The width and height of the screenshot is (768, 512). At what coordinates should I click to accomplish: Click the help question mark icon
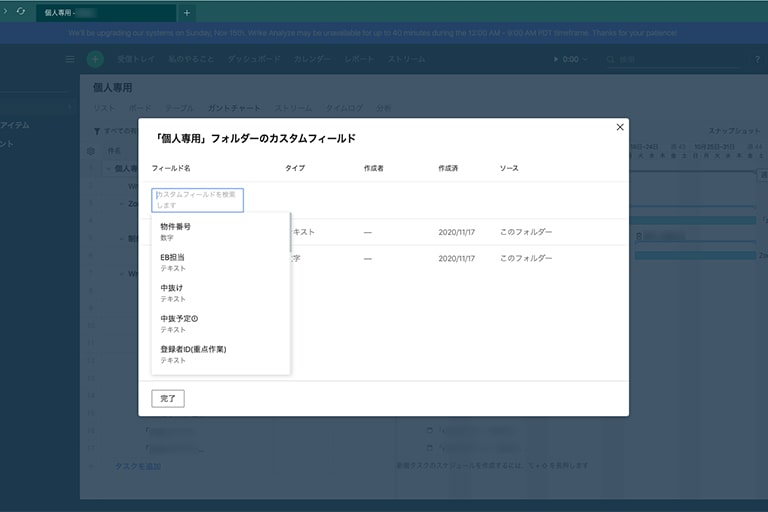(757, 60)
